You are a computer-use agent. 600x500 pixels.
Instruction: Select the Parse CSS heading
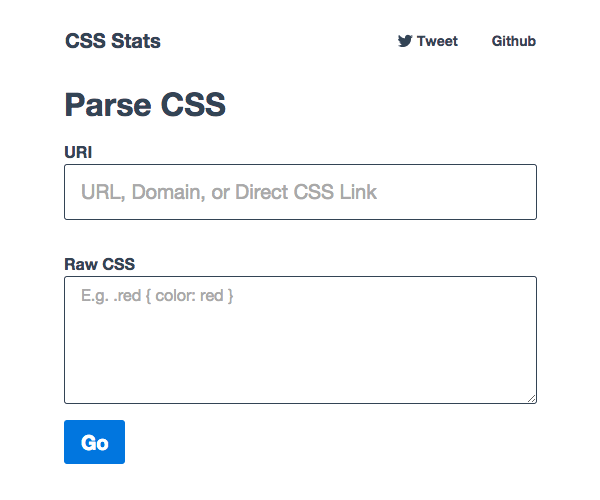click(145, 104)
